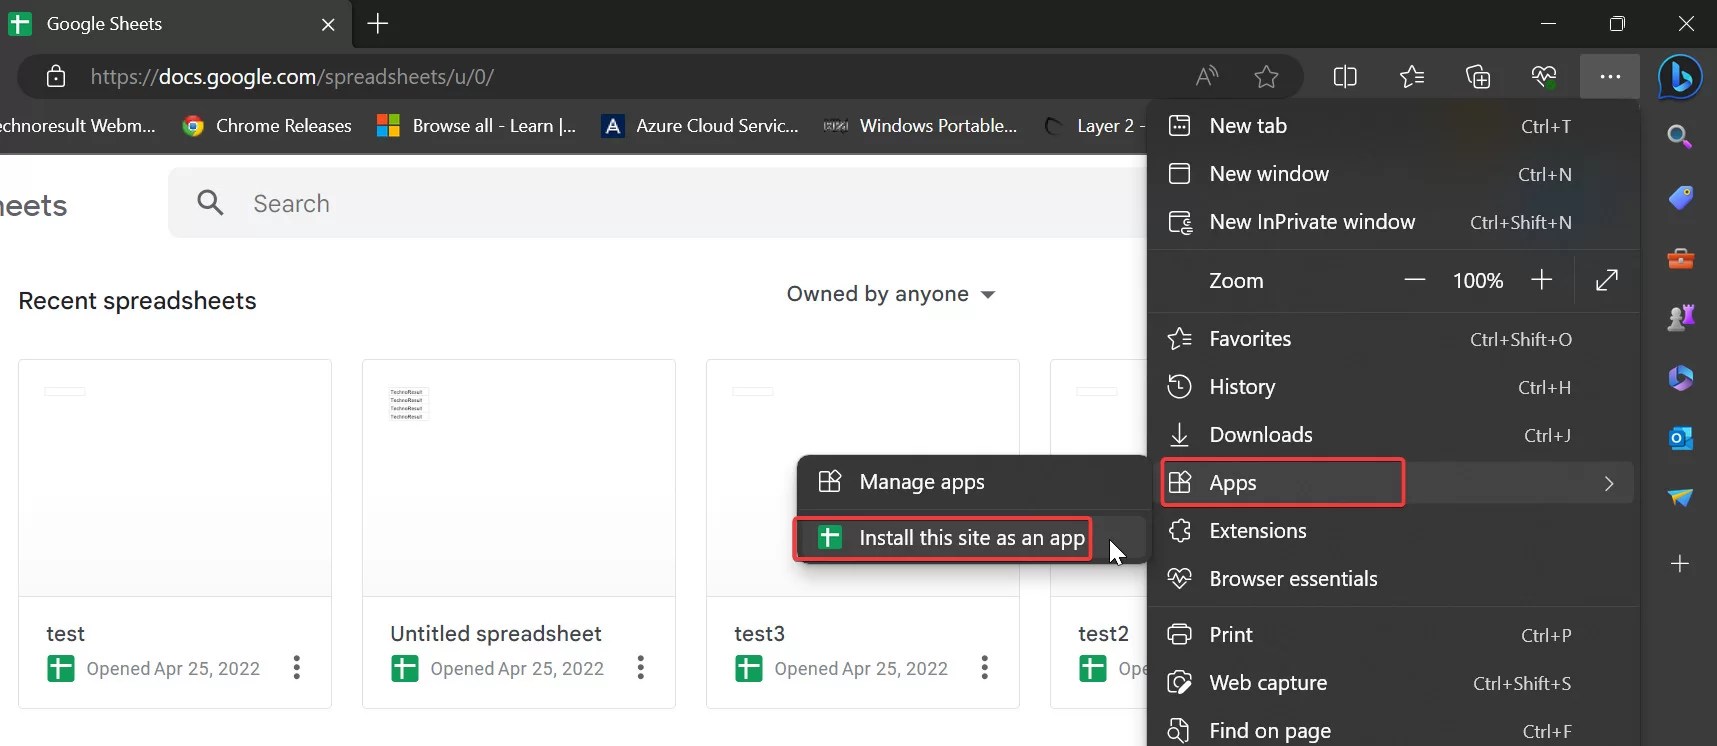
Task: Open the Layer 2 bookmark
Action: click(x=1093, y=126)
